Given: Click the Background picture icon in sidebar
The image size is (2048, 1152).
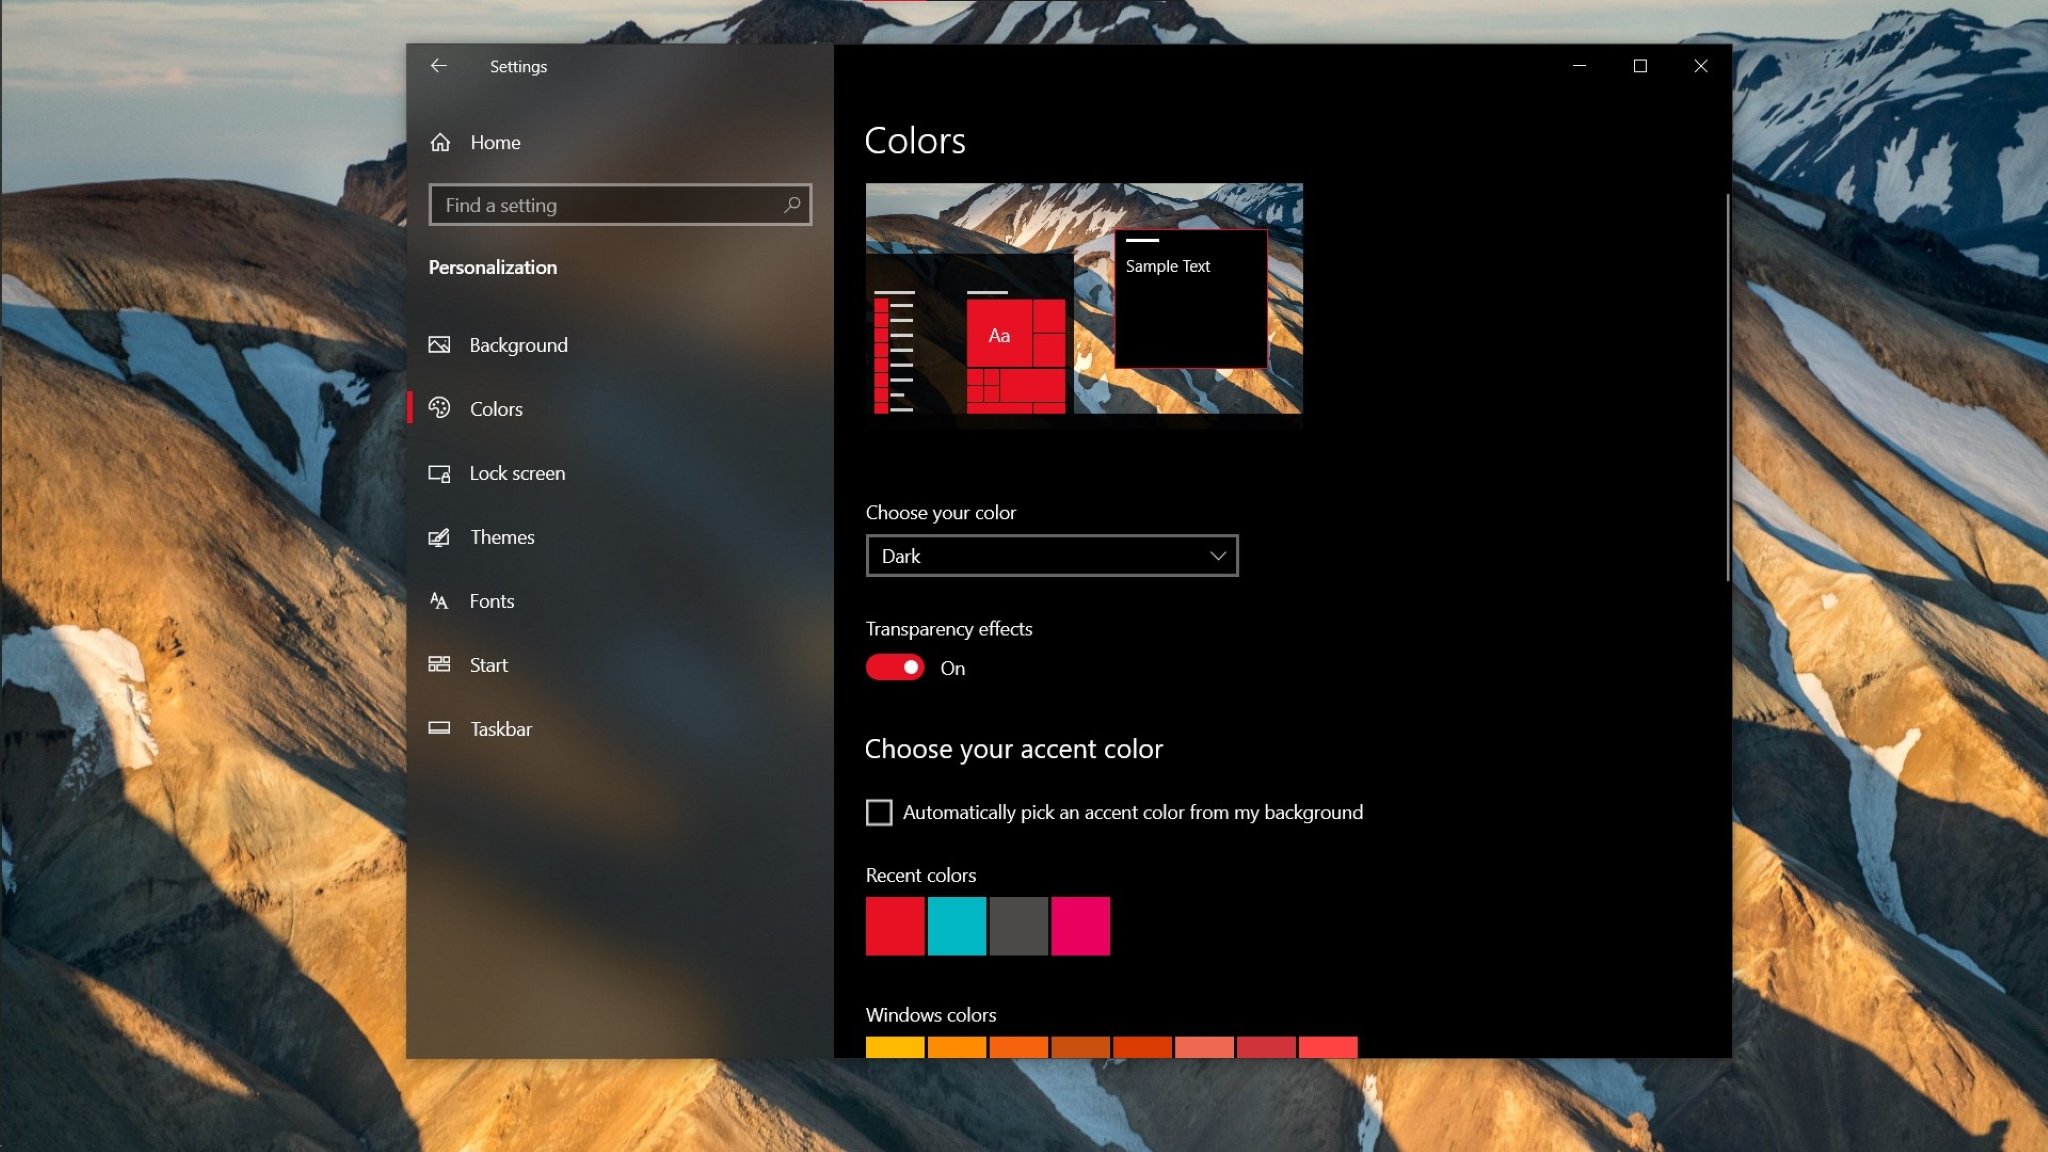Looking at the screenshot, I should [439, 345].
